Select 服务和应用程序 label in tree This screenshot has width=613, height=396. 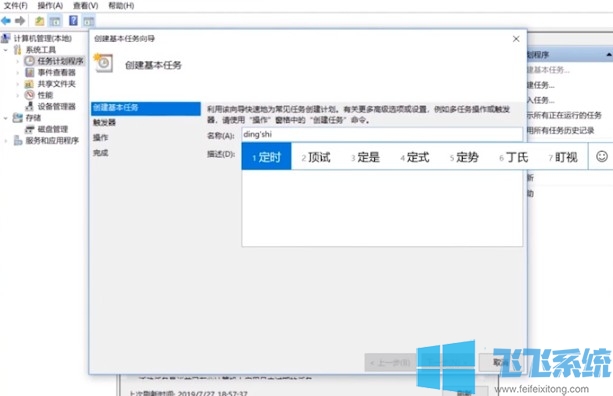52,140
